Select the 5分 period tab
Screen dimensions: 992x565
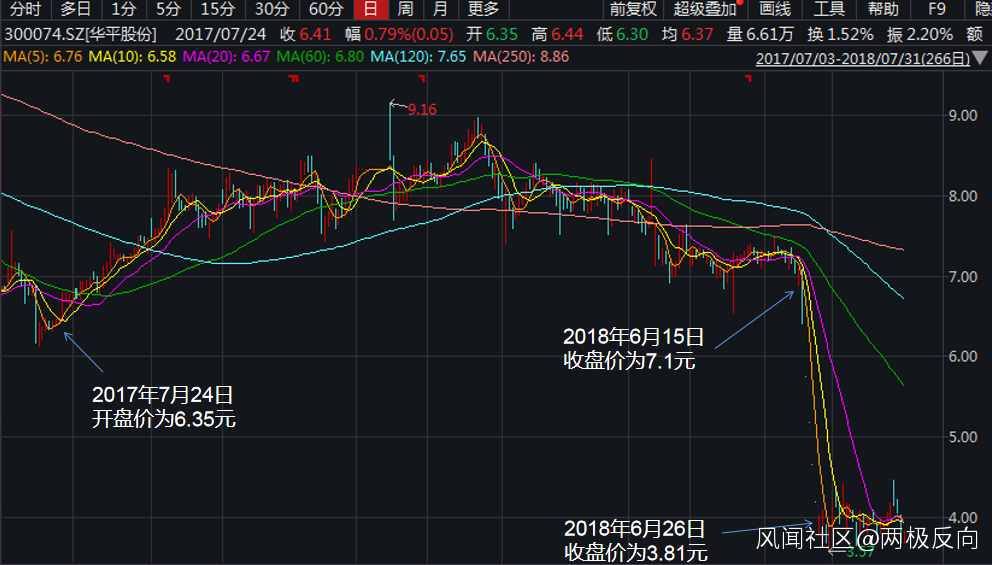(167, 10)
